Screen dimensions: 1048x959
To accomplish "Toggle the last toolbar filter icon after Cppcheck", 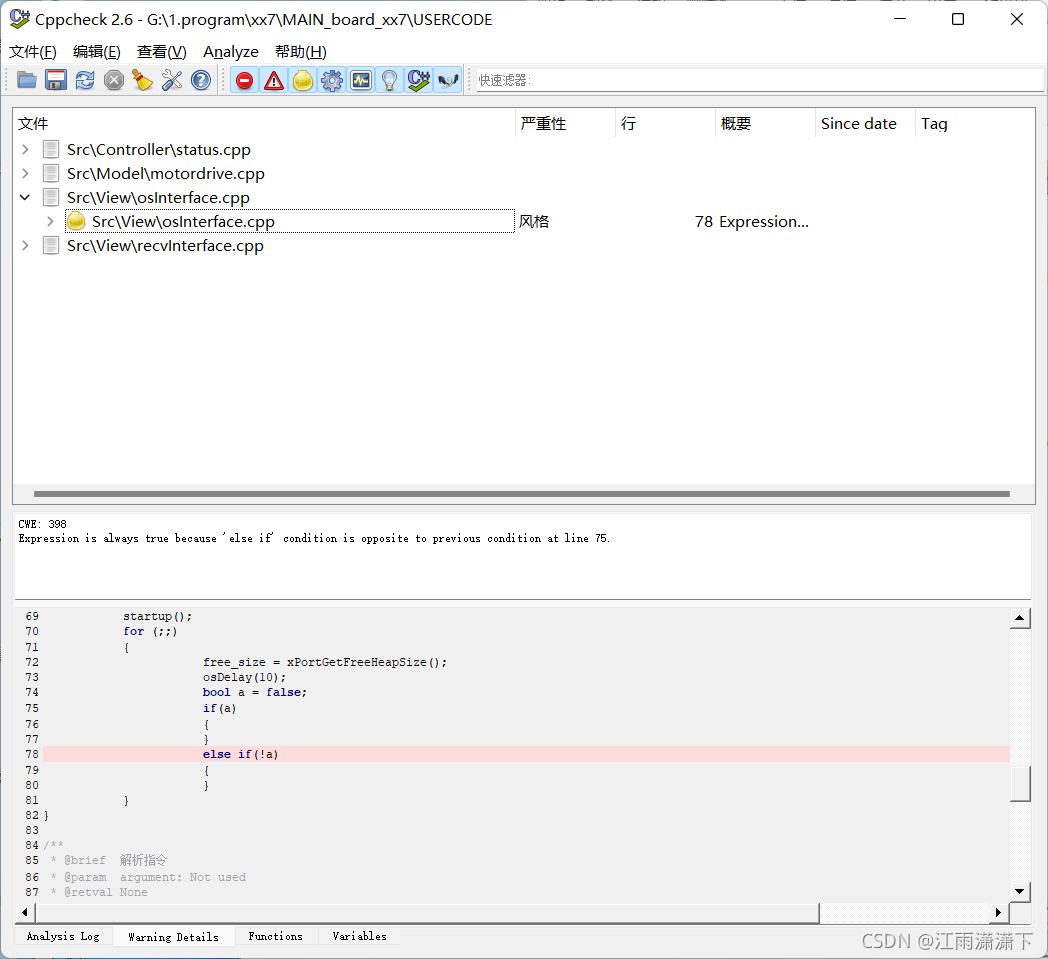I will (448, 81).
